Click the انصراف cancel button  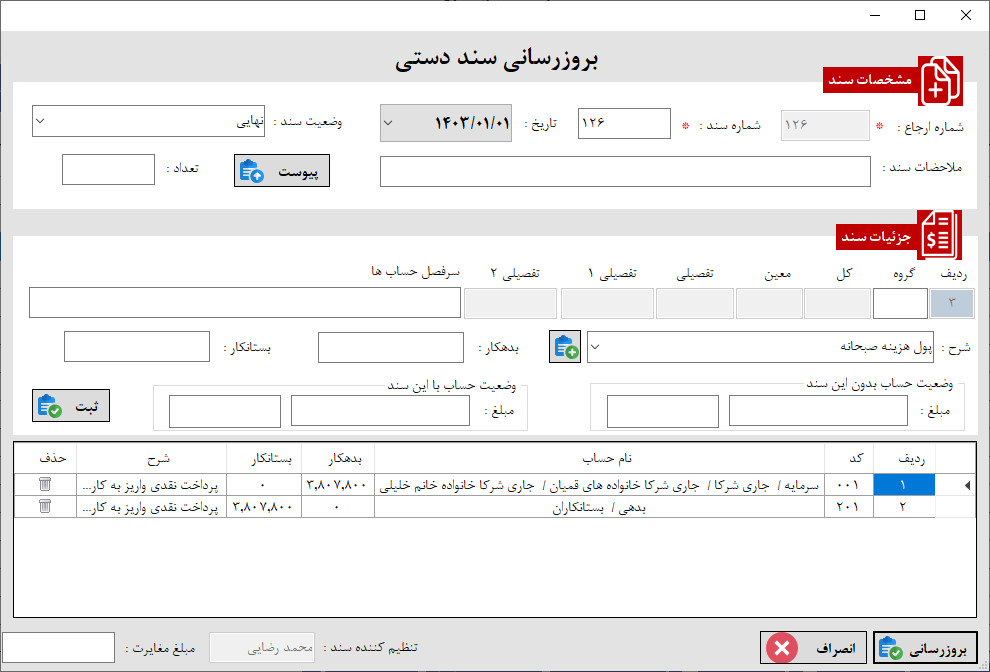click(812, 647)
